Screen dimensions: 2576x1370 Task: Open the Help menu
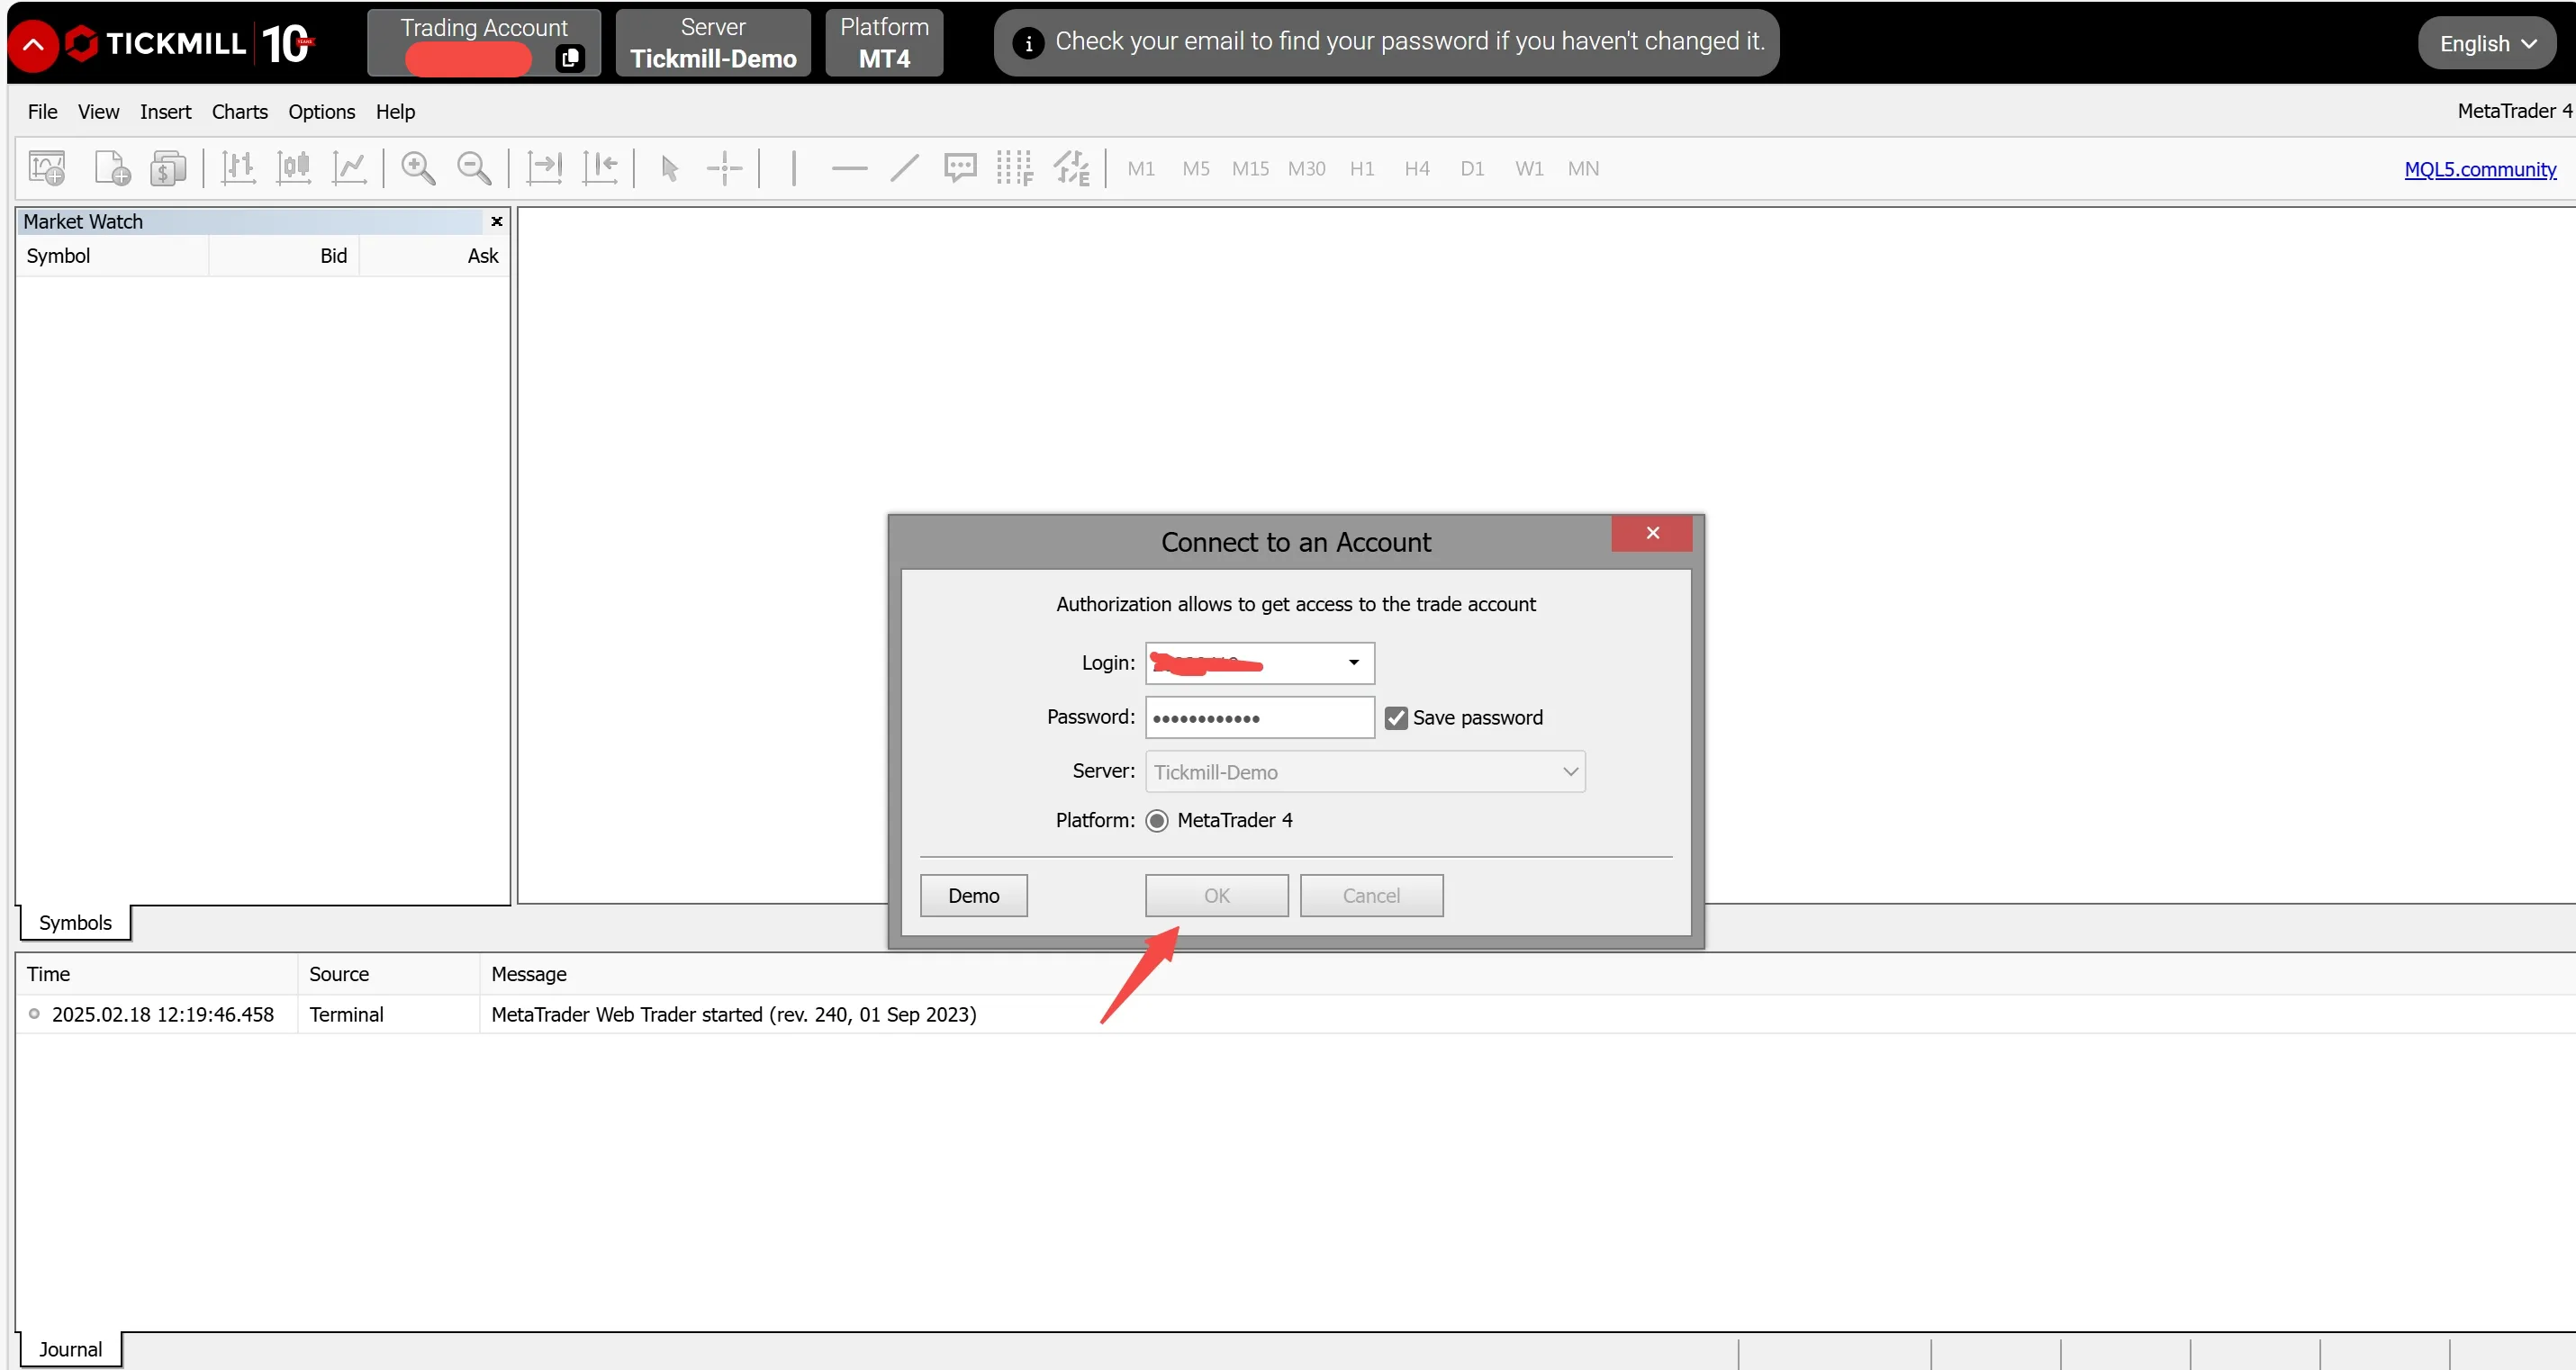coord(395,111)
